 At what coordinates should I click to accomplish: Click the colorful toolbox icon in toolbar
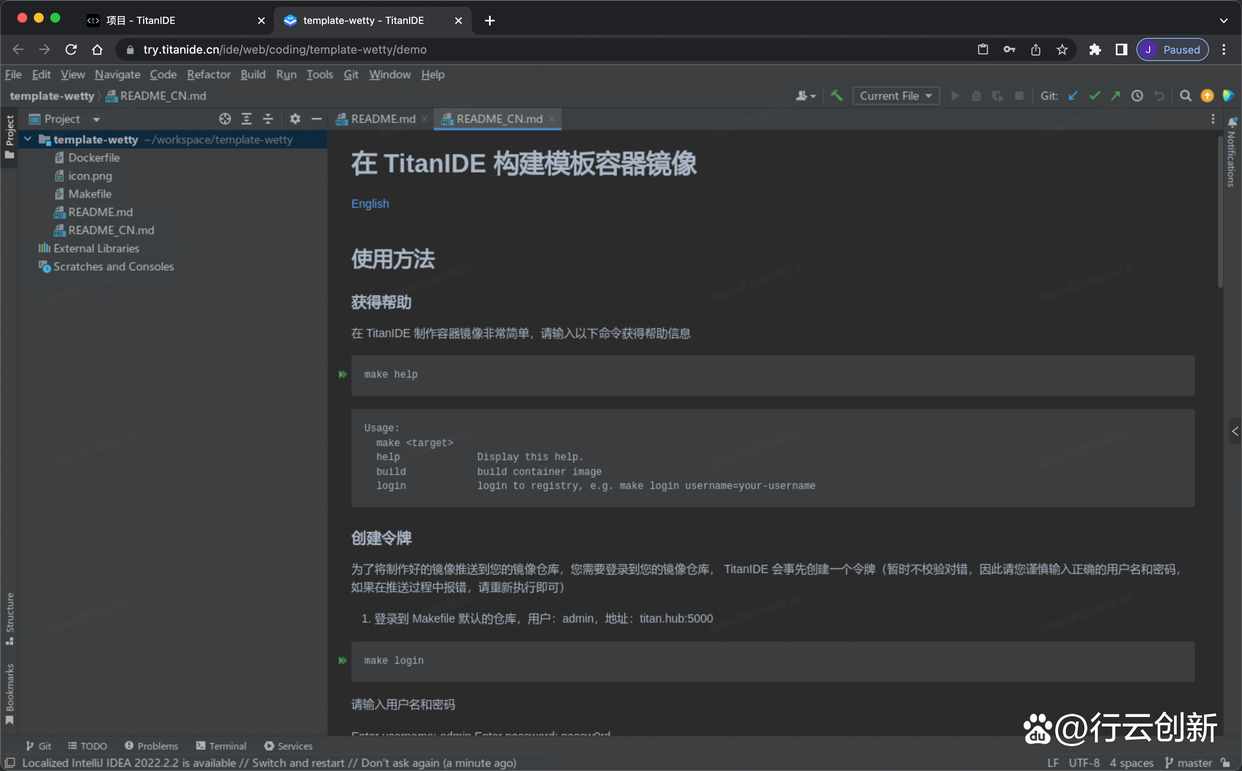1228,96
